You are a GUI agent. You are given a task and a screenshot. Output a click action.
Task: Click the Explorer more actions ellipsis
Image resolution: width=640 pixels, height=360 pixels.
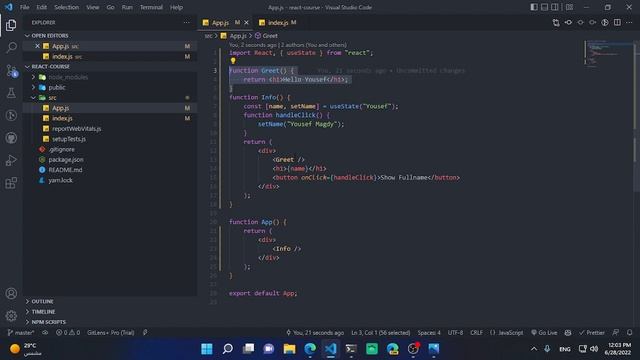(x=187, y=22)
